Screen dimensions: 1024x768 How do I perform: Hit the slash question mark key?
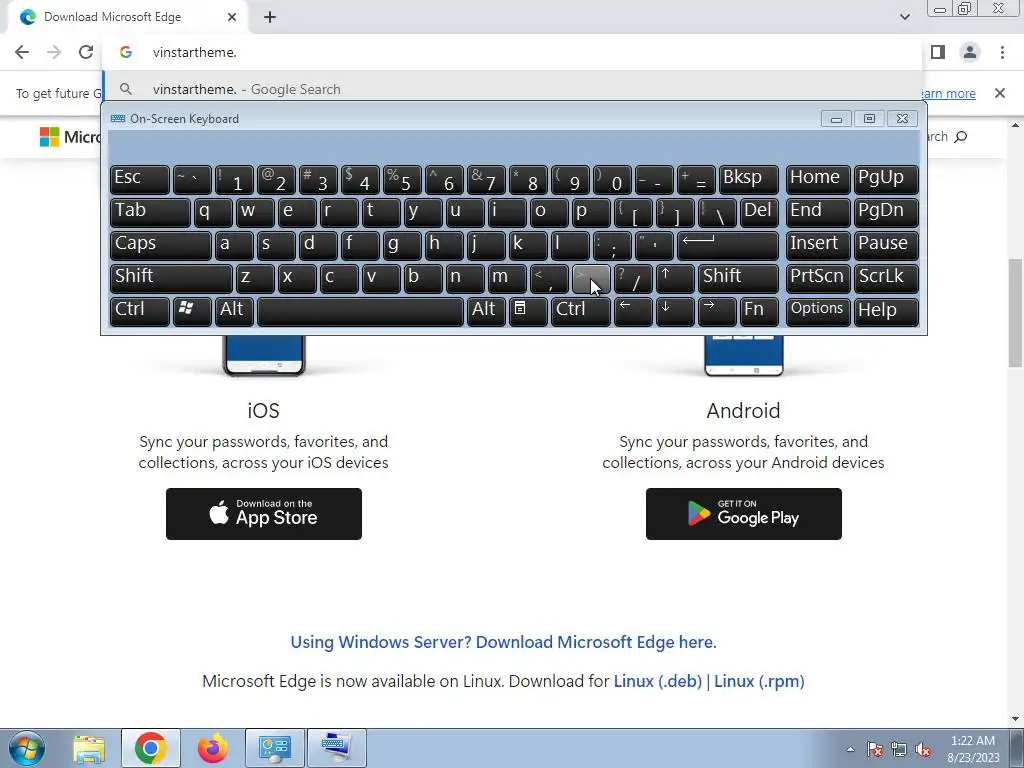point(633,278)
